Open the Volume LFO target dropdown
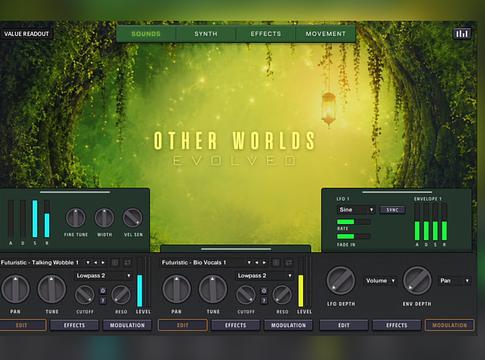 (380, 281)
